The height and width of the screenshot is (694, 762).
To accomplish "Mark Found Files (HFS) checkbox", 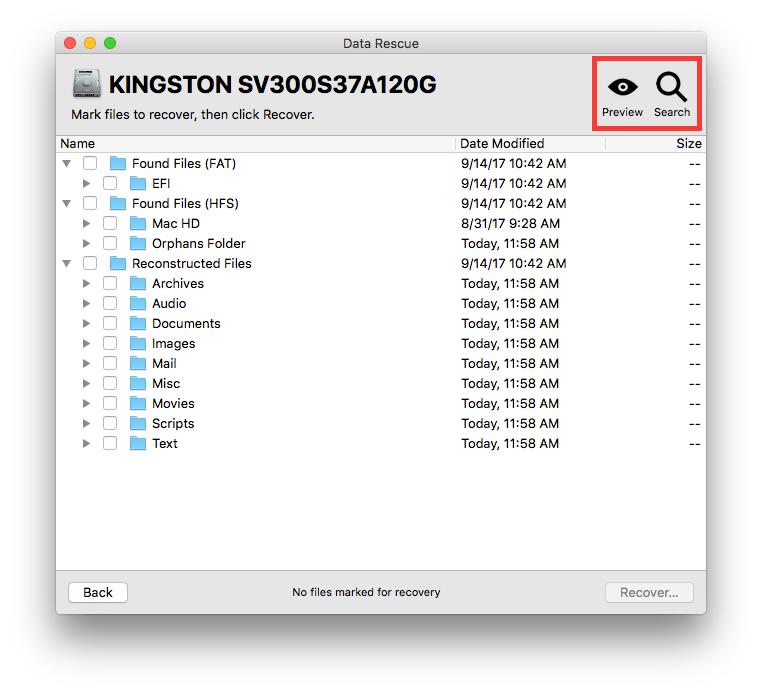I will [x=90, y=203].
